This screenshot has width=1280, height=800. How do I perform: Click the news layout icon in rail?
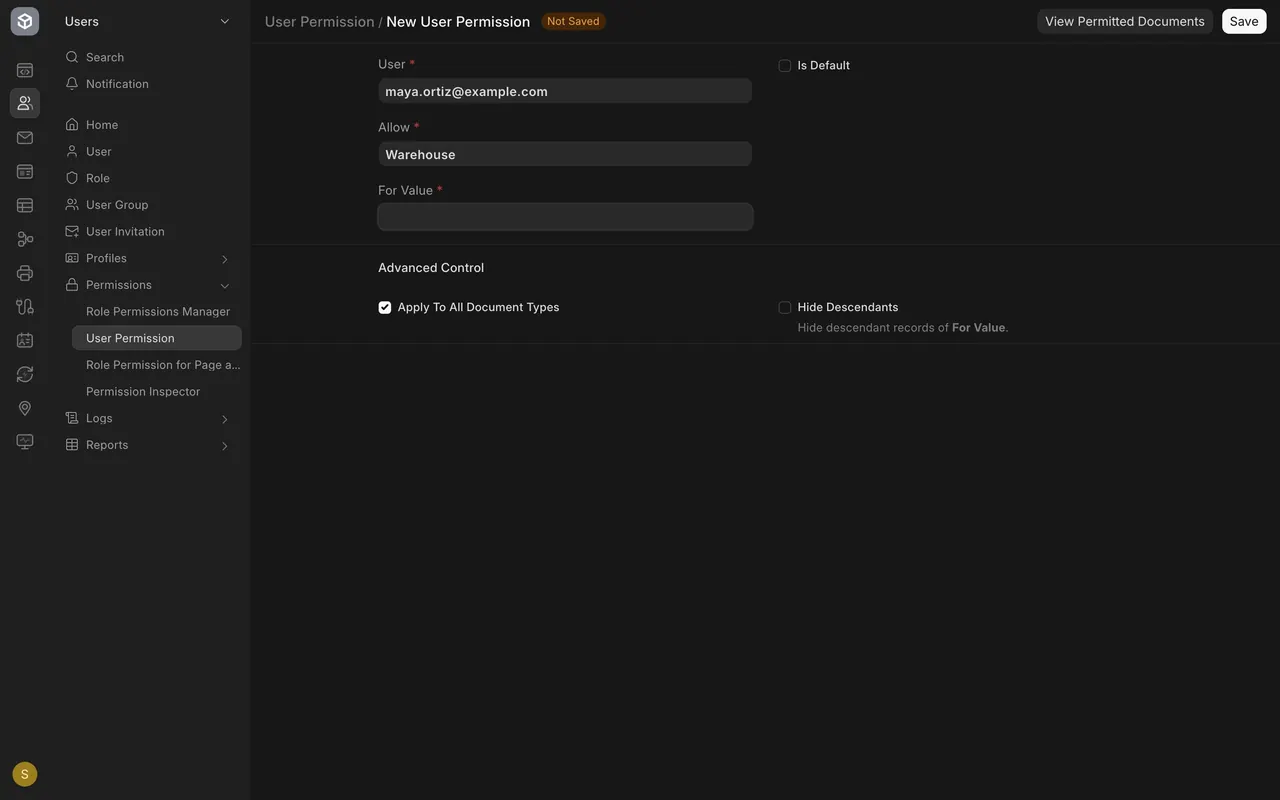tap(25, 172)
